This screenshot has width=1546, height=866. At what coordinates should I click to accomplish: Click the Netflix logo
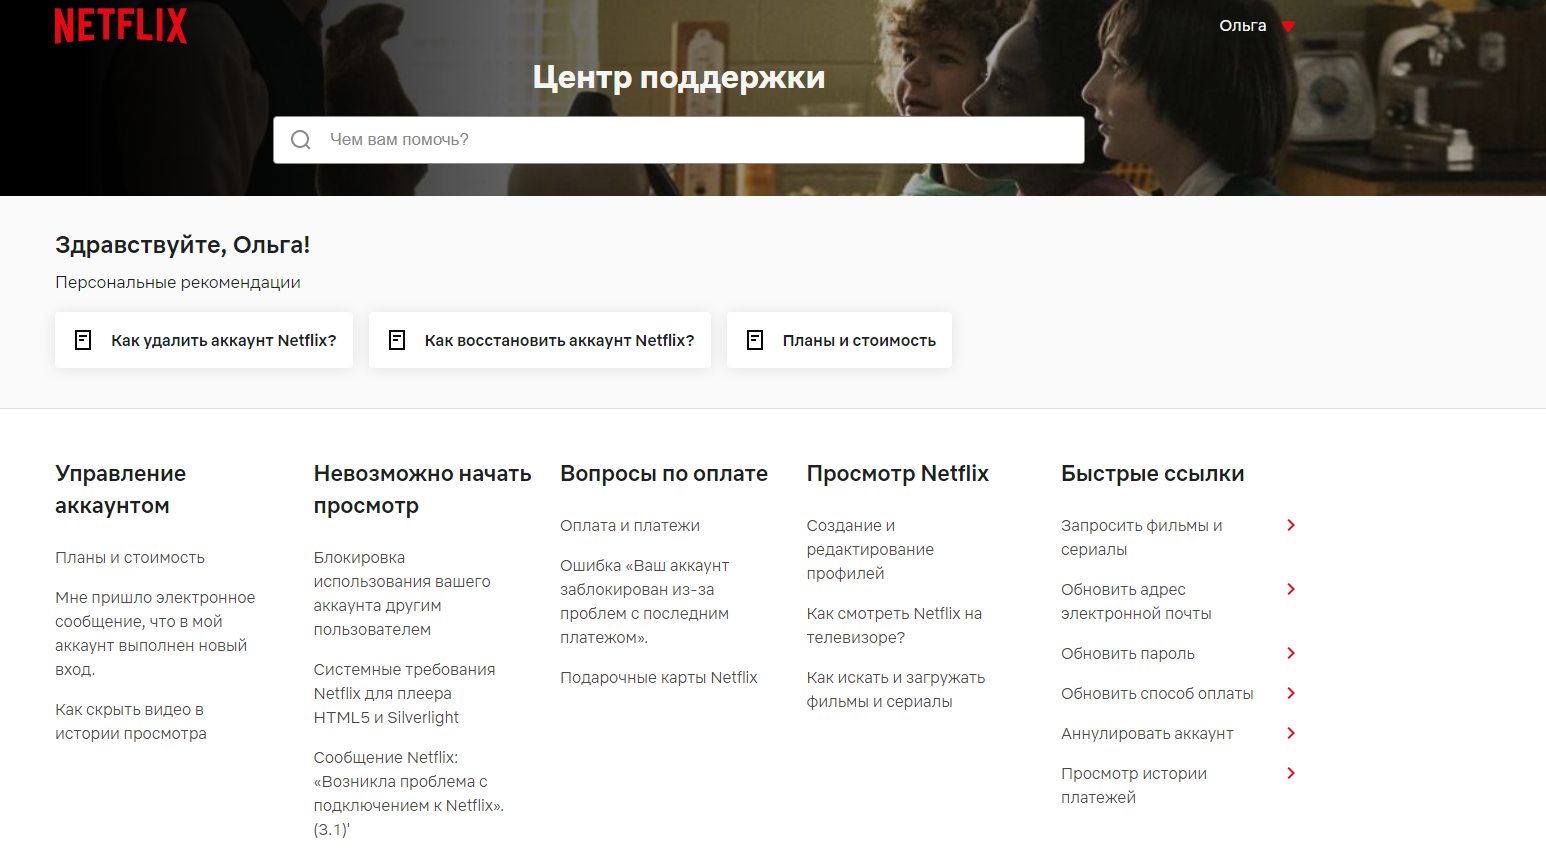121,25
